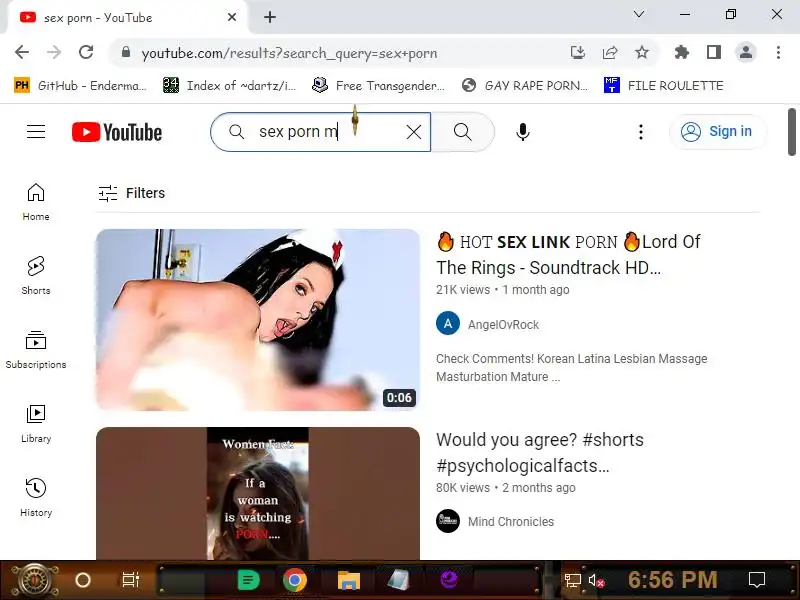Open File Explorer from the taskbar
The height and width of the screenshot is (600, 800).
tap(349, 580)
